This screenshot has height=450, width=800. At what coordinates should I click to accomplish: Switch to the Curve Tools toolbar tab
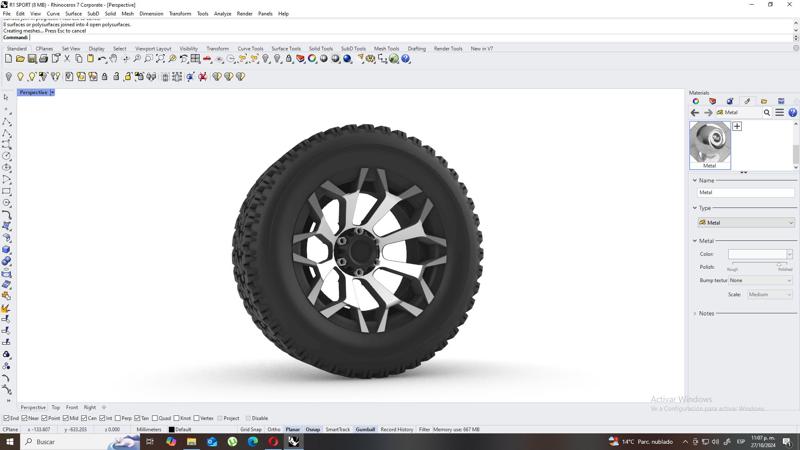pos(251,48)
